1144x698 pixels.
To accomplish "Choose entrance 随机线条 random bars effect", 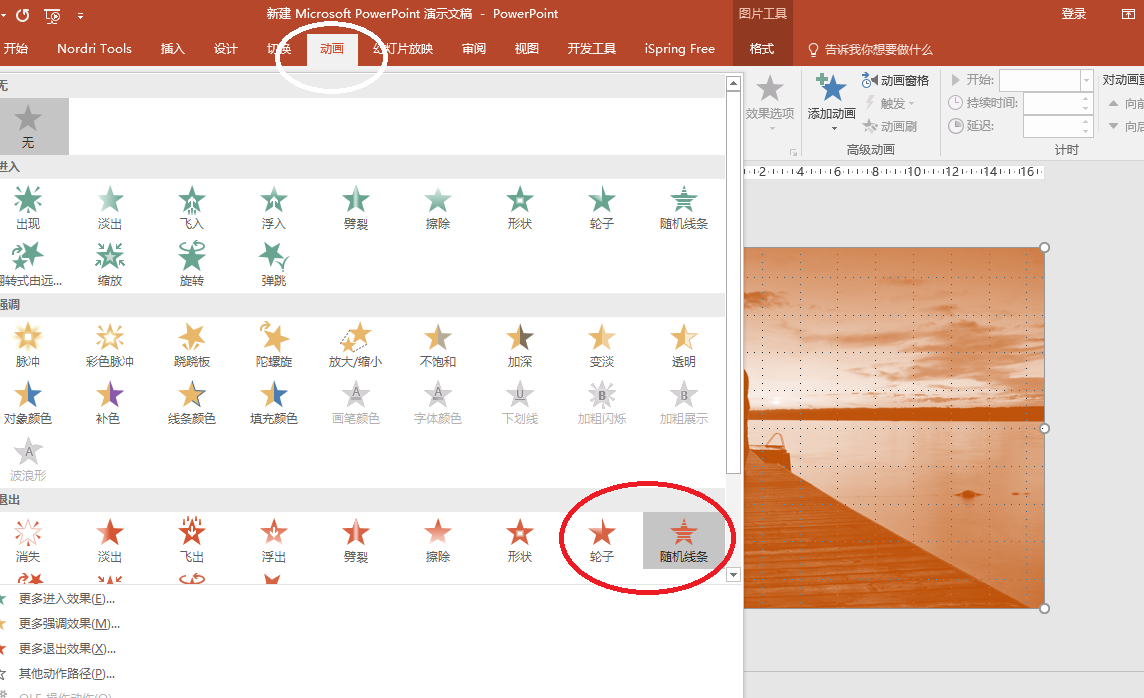I will 684,208.
